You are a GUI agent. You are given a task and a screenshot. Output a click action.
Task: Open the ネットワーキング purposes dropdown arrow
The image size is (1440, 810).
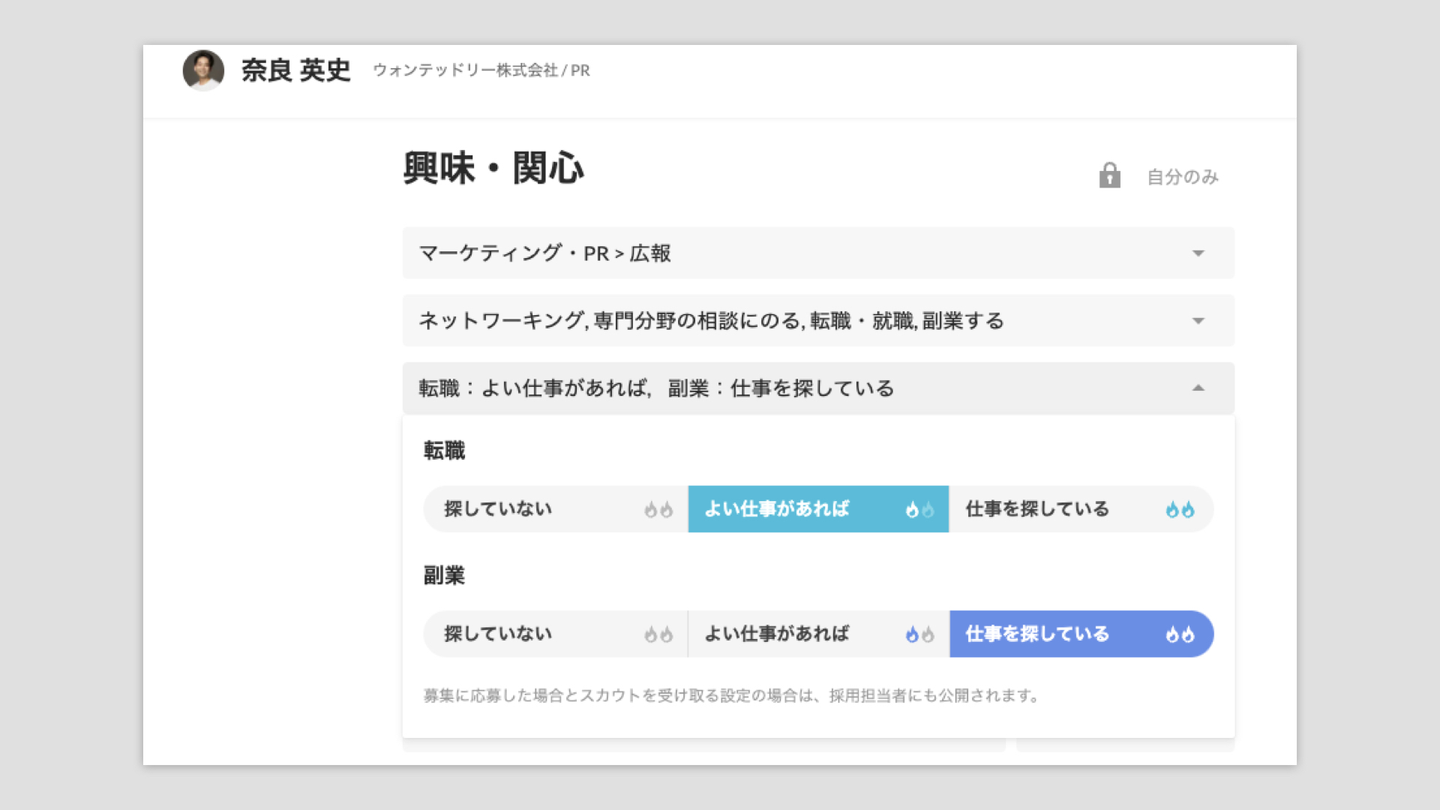(1198, 321)
